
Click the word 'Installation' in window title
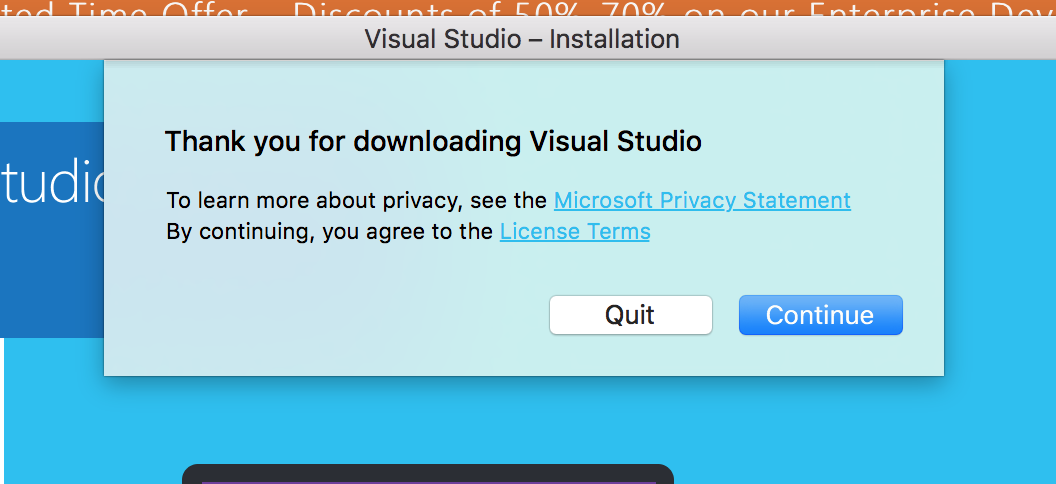[x=614, y=38]
